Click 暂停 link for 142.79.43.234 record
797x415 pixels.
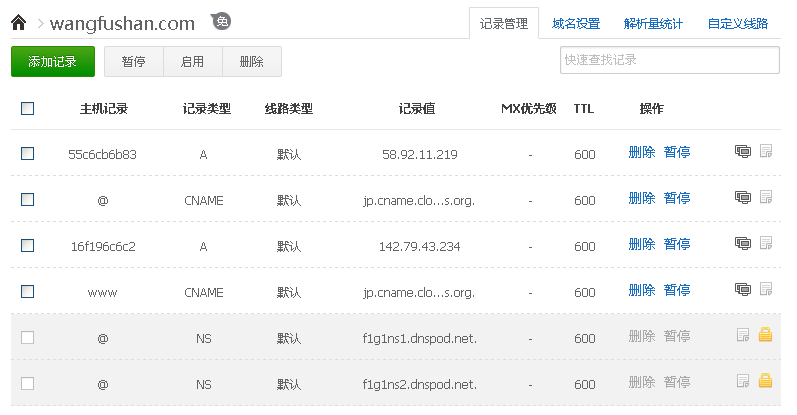coord(677,244)
